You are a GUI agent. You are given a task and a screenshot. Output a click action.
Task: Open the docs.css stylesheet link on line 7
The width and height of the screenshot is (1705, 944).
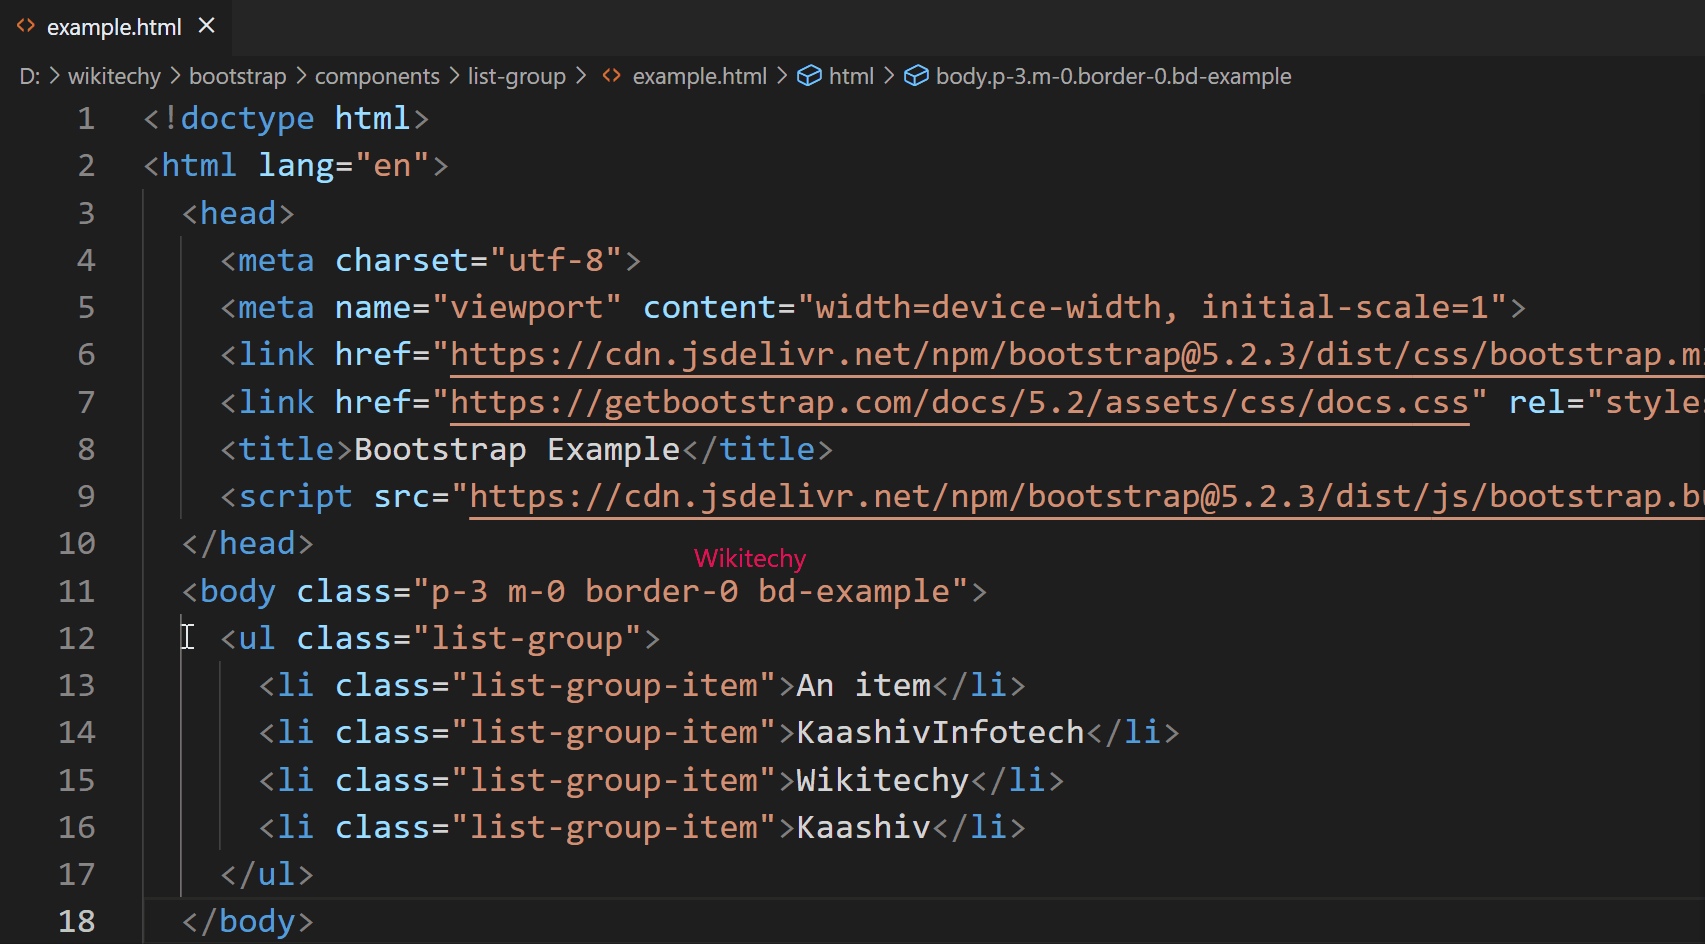point(950,401)
